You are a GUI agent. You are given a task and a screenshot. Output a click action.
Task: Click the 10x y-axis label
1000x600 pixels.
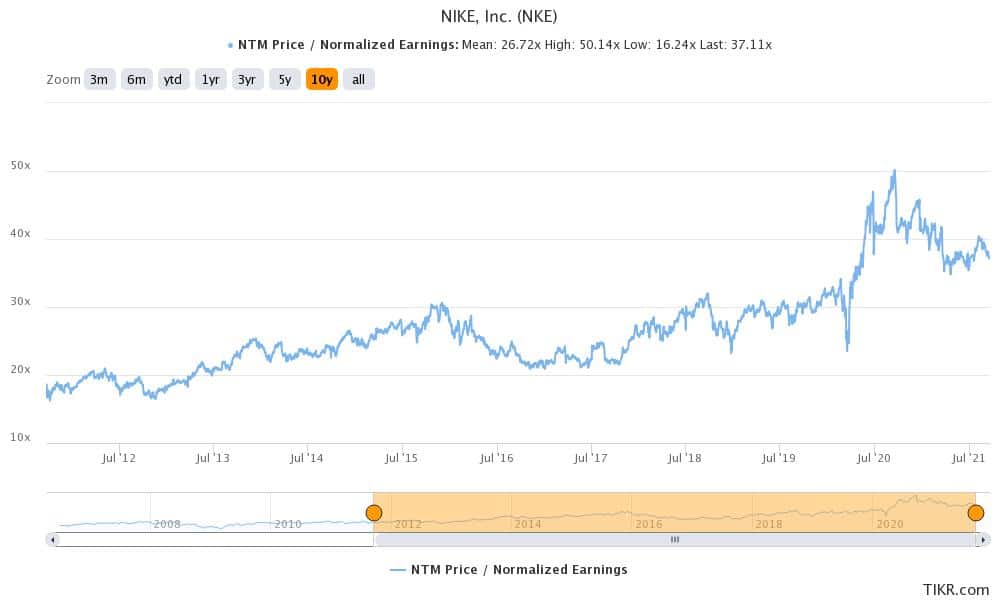[20, 437]
